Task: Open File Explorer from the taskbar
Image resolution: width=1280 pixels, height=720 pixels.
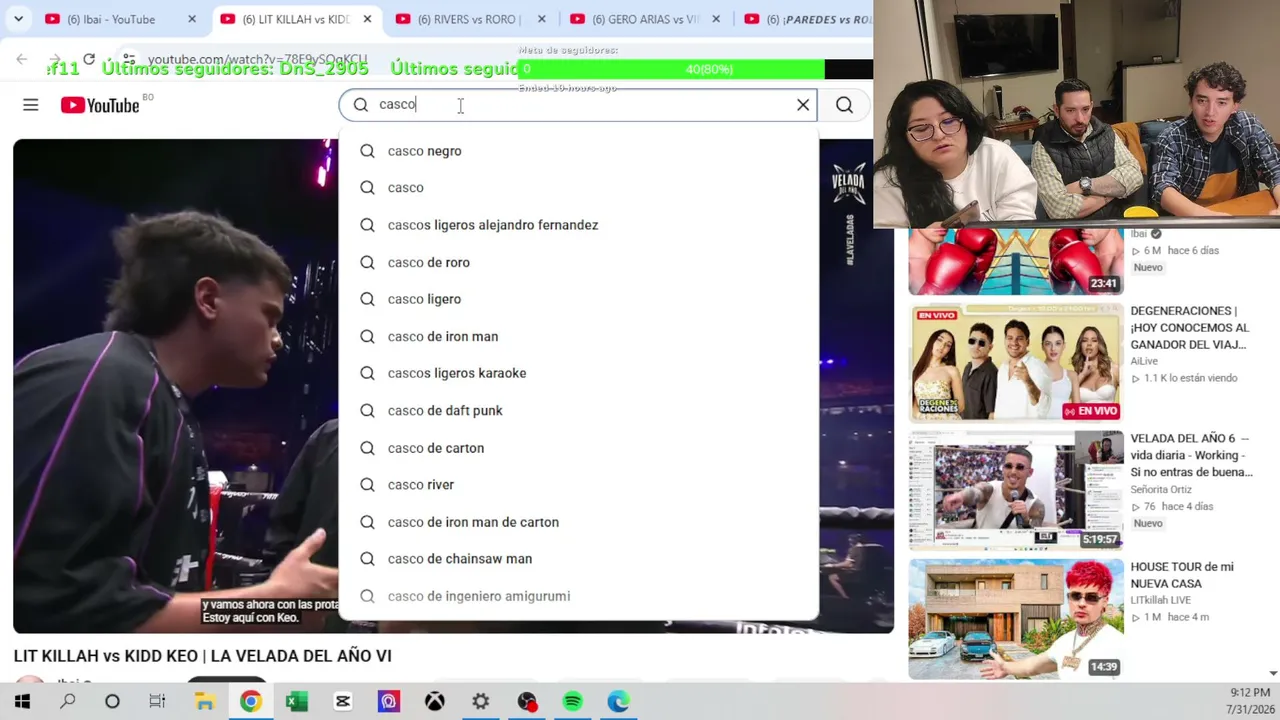Action: (205, 702)
